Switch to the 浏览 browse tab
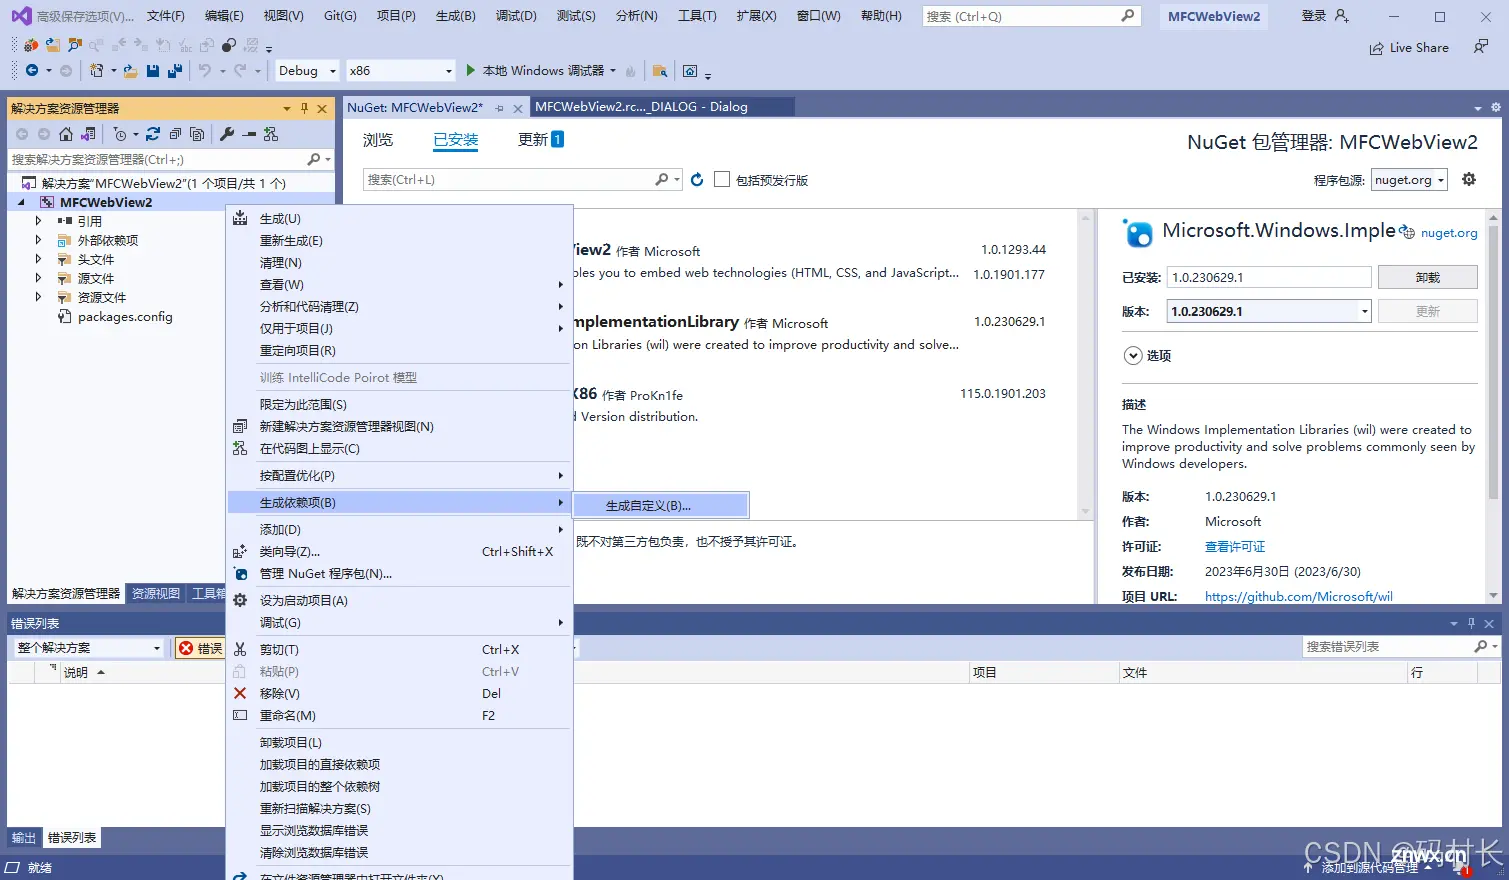The width and height of the screenshot is (1509, 880). (378, 140)
